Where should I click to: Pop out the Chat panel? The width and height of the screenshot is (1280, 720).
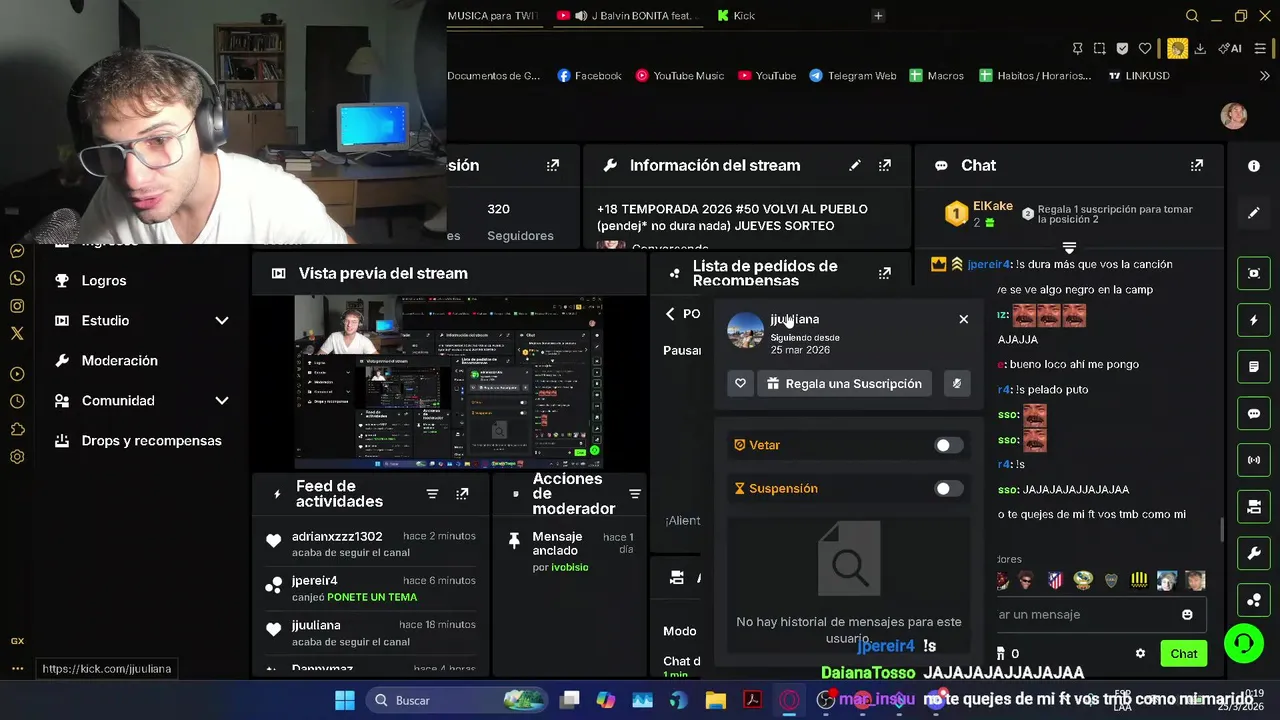[1197, 165]
